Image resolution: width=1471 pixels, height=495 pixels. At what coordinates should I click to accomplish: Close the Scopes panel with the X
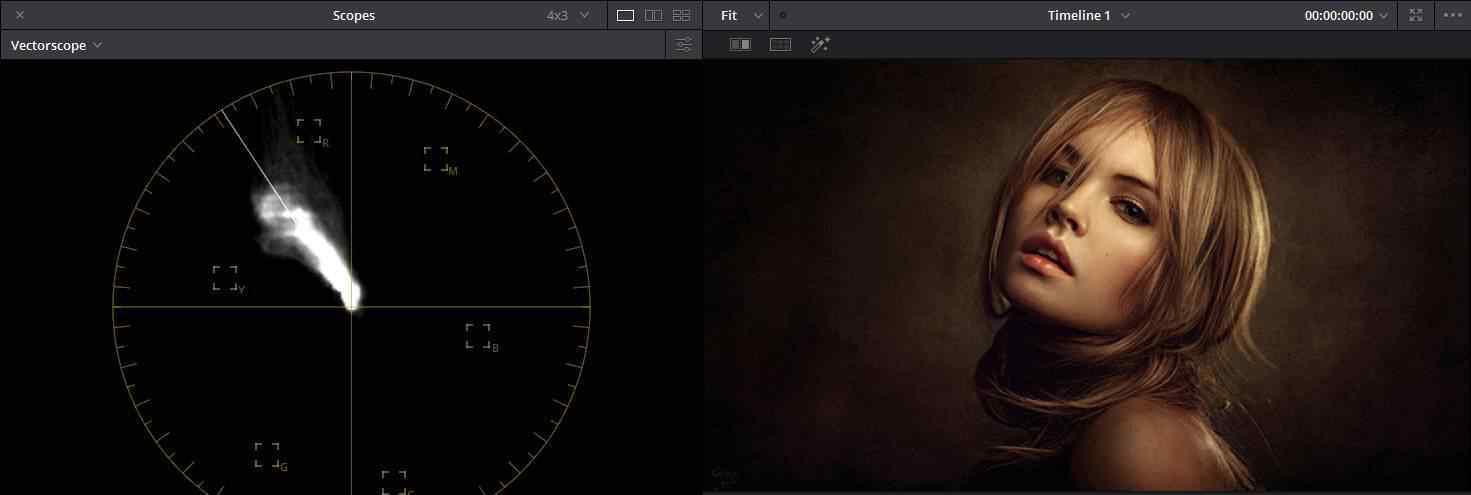coord(20,15)
